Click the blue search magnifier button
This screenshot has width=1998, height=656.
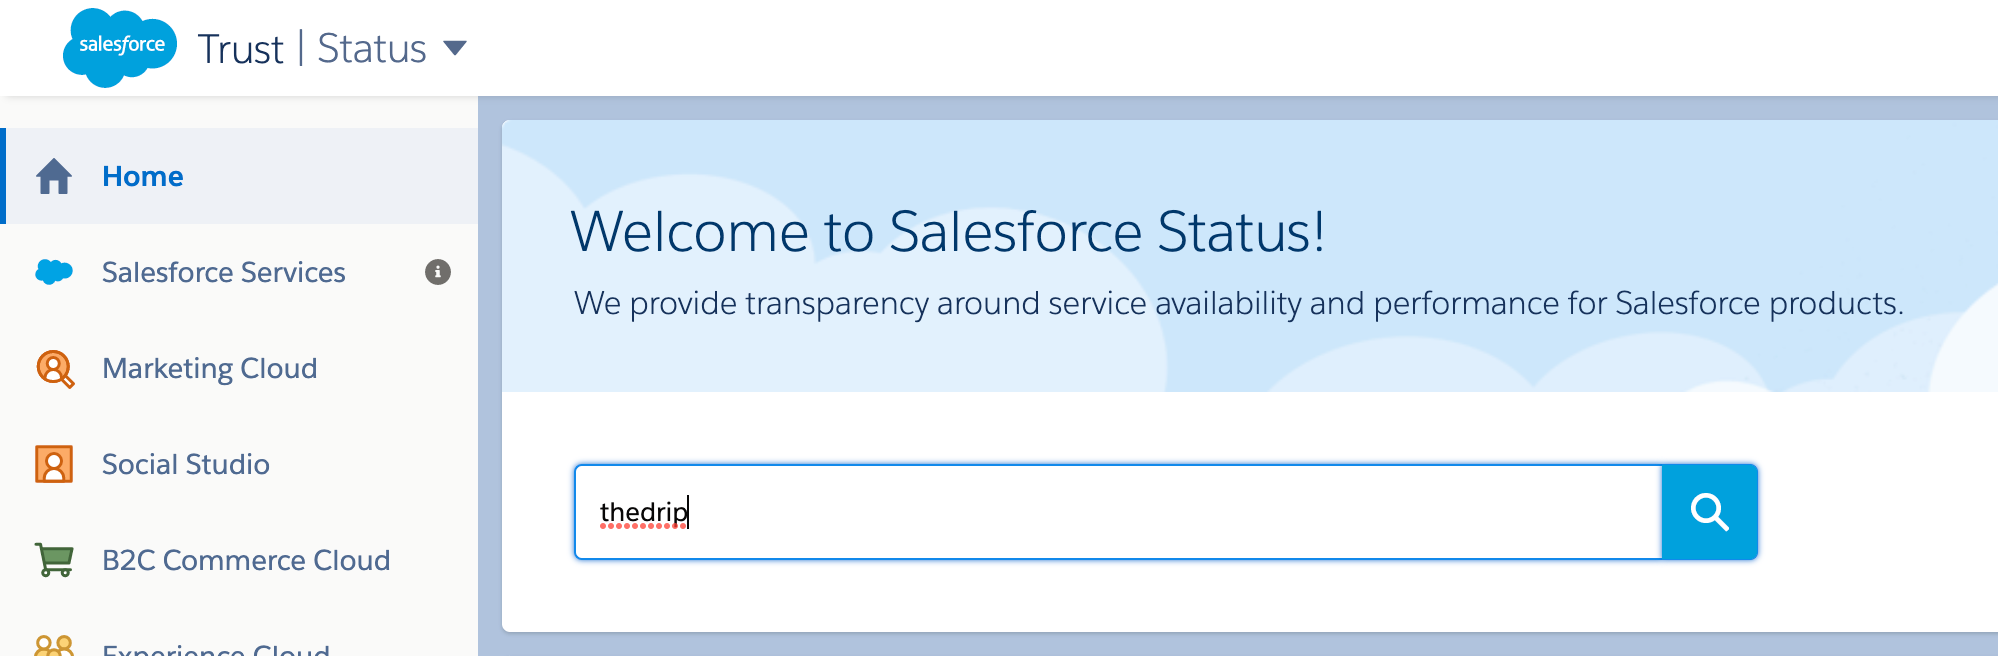pyautogui.click(x=1709, y=512)
